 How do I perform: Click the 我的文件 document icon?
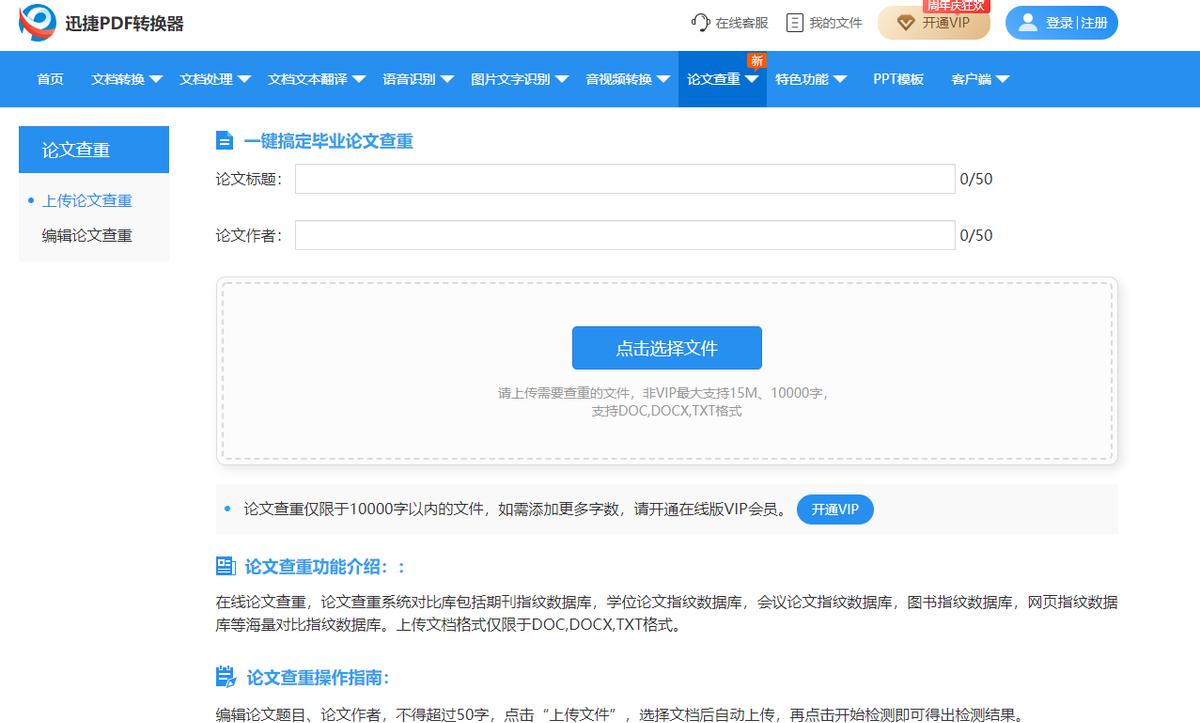[793, 22]
